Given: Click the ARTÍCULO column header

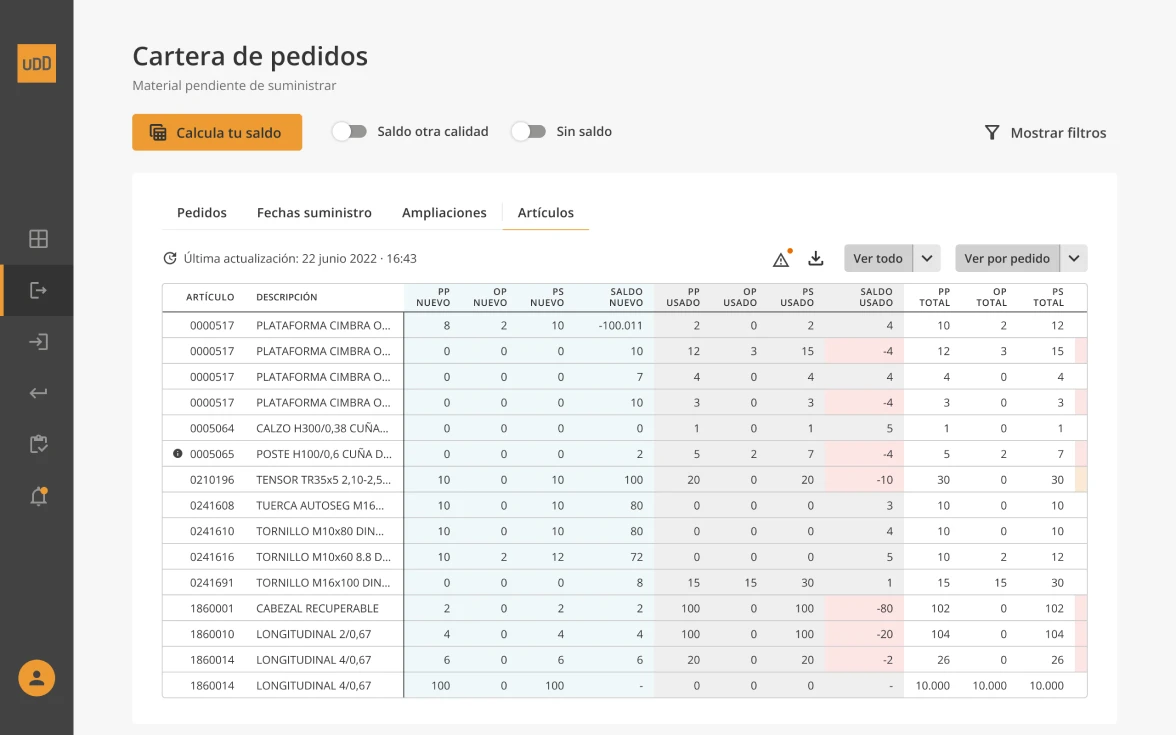Looking at the screenshot, I should click(x=210, y=297).
